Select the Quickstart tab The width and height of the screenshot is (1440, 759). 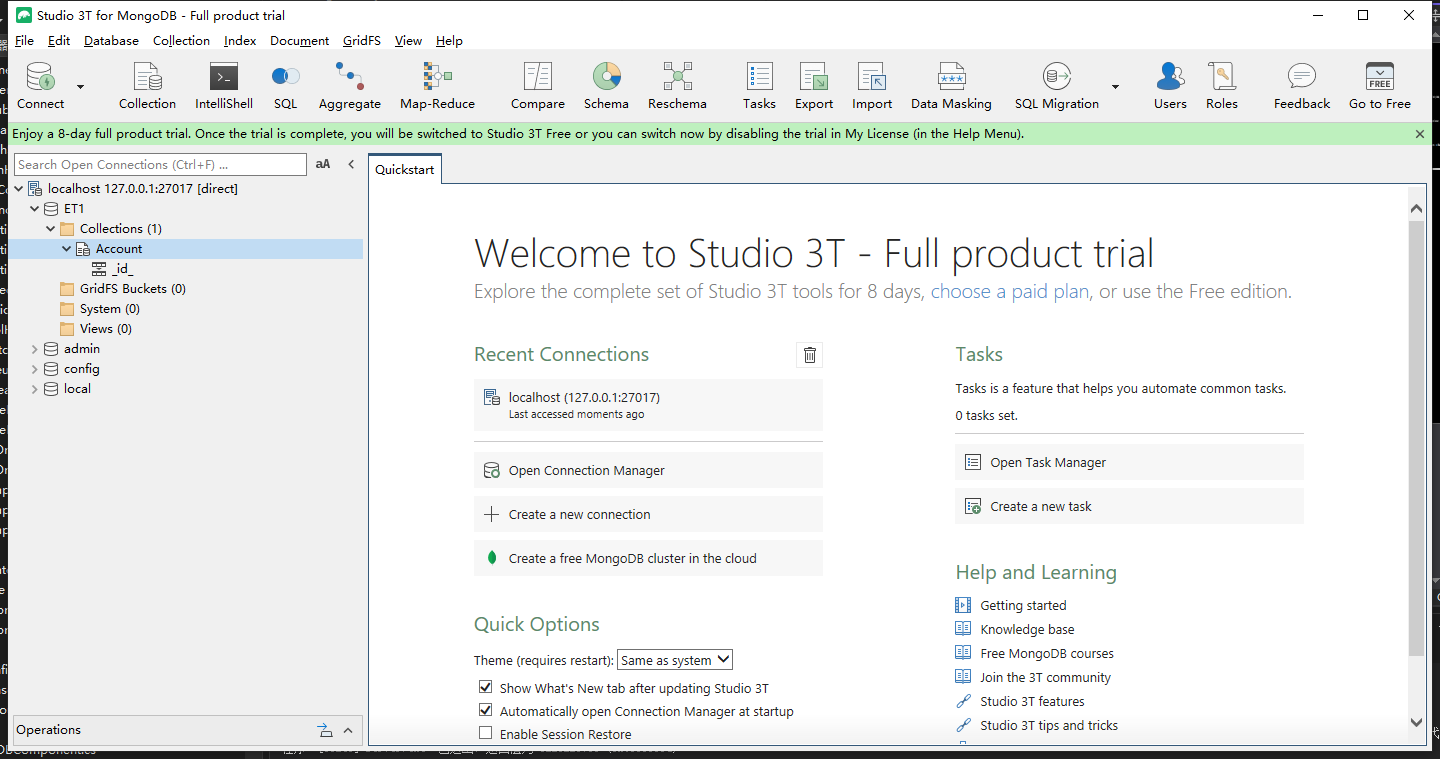tap(405, 169)
